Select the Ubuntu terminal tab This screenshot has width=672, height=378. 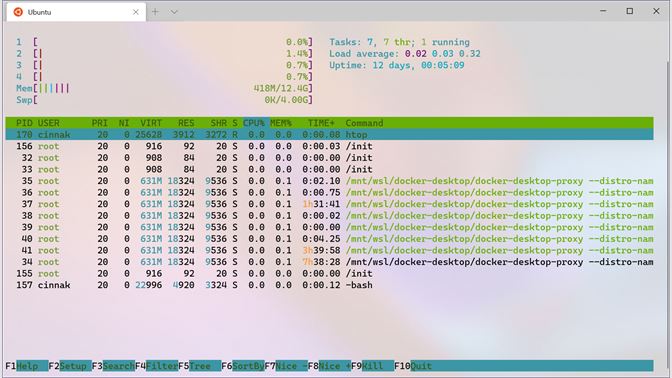click(76, 12)
